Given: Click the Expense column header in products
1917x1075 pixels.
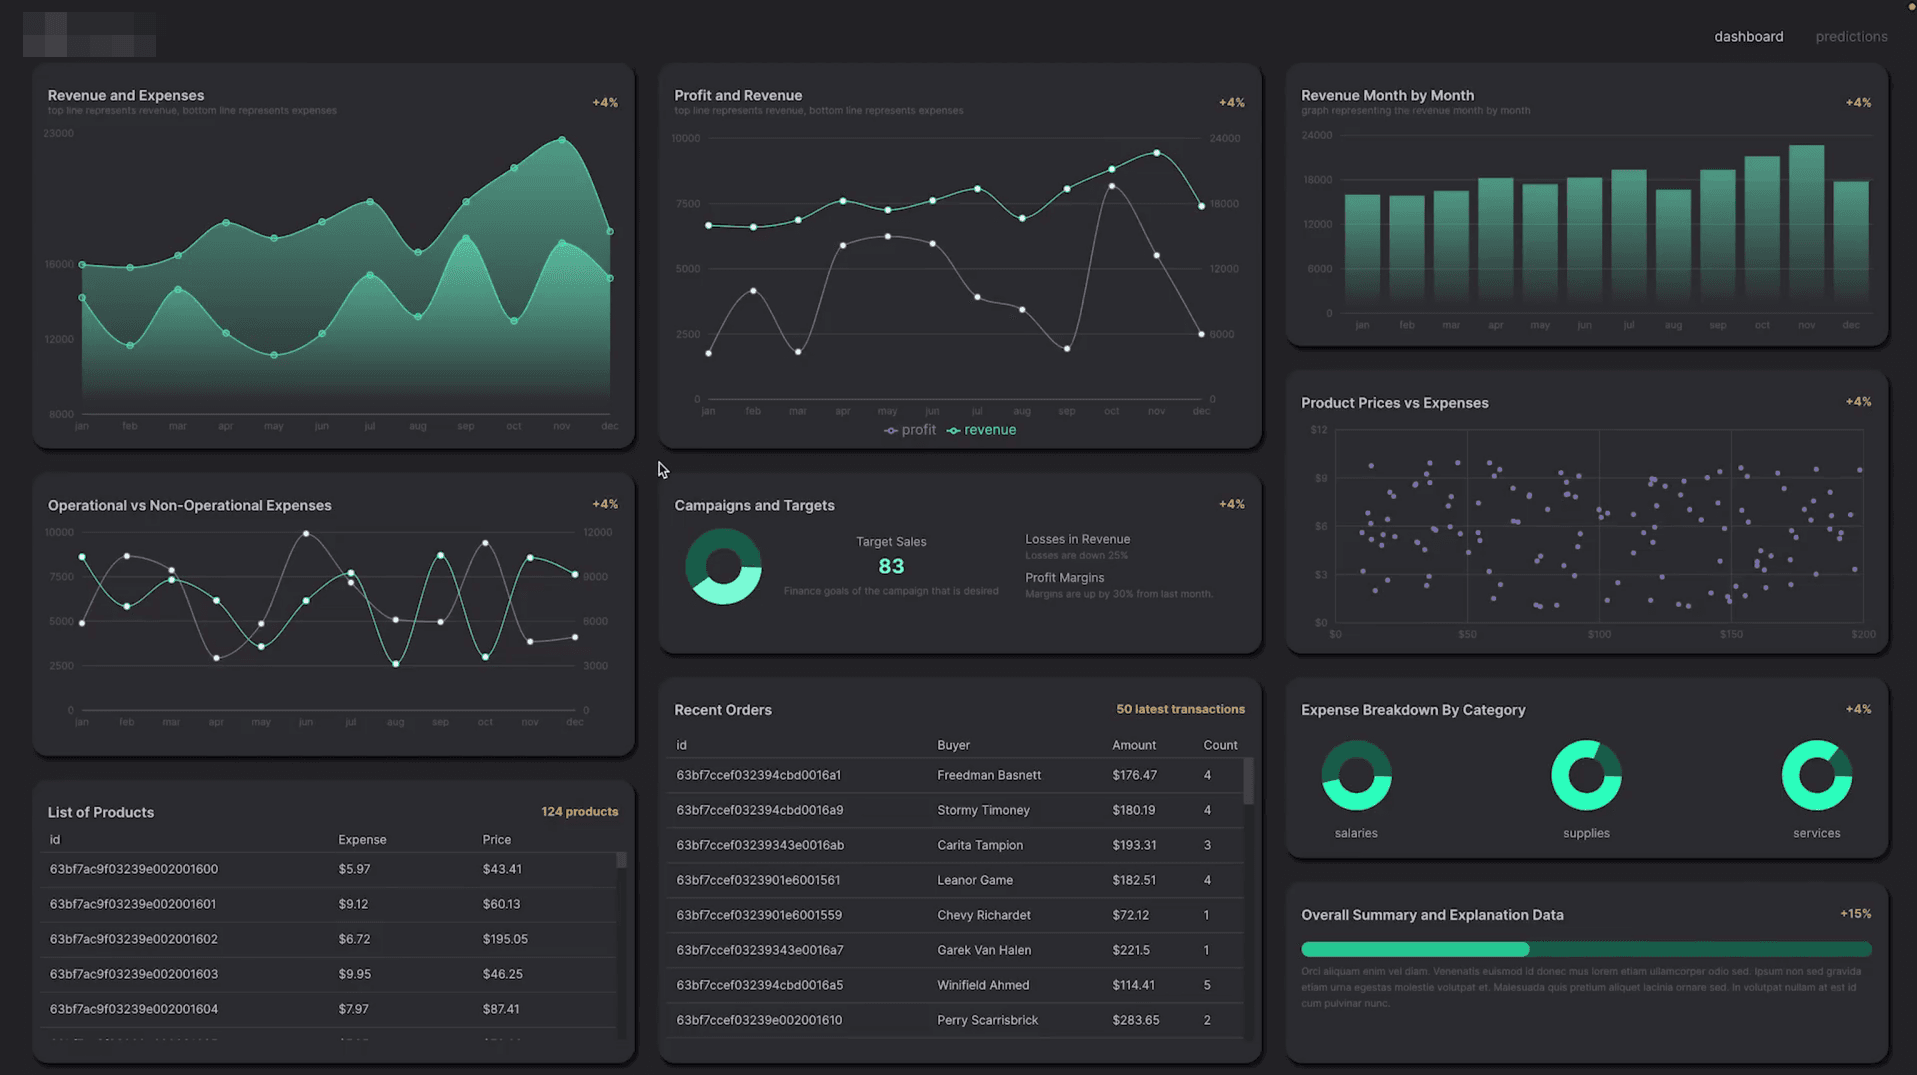Looking at the screenshot, I should pos(362,840).
